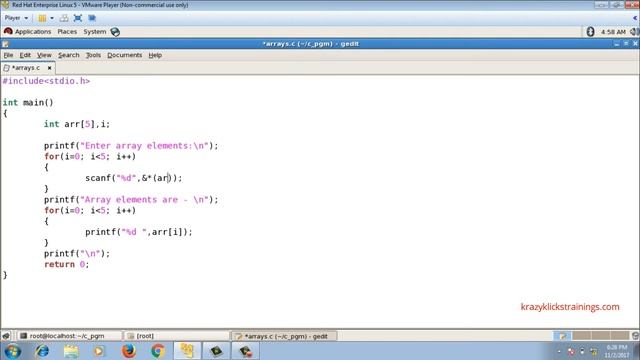
Task: Click the VMware pause/suspend icon
Action: pyautogui.click(x=42, y=18)
